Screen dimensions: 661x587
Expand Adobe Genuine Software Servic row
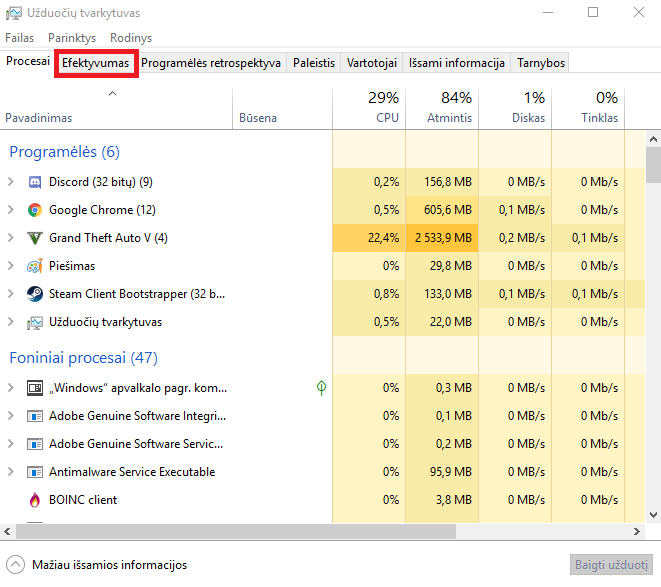[x=11, y=444]
